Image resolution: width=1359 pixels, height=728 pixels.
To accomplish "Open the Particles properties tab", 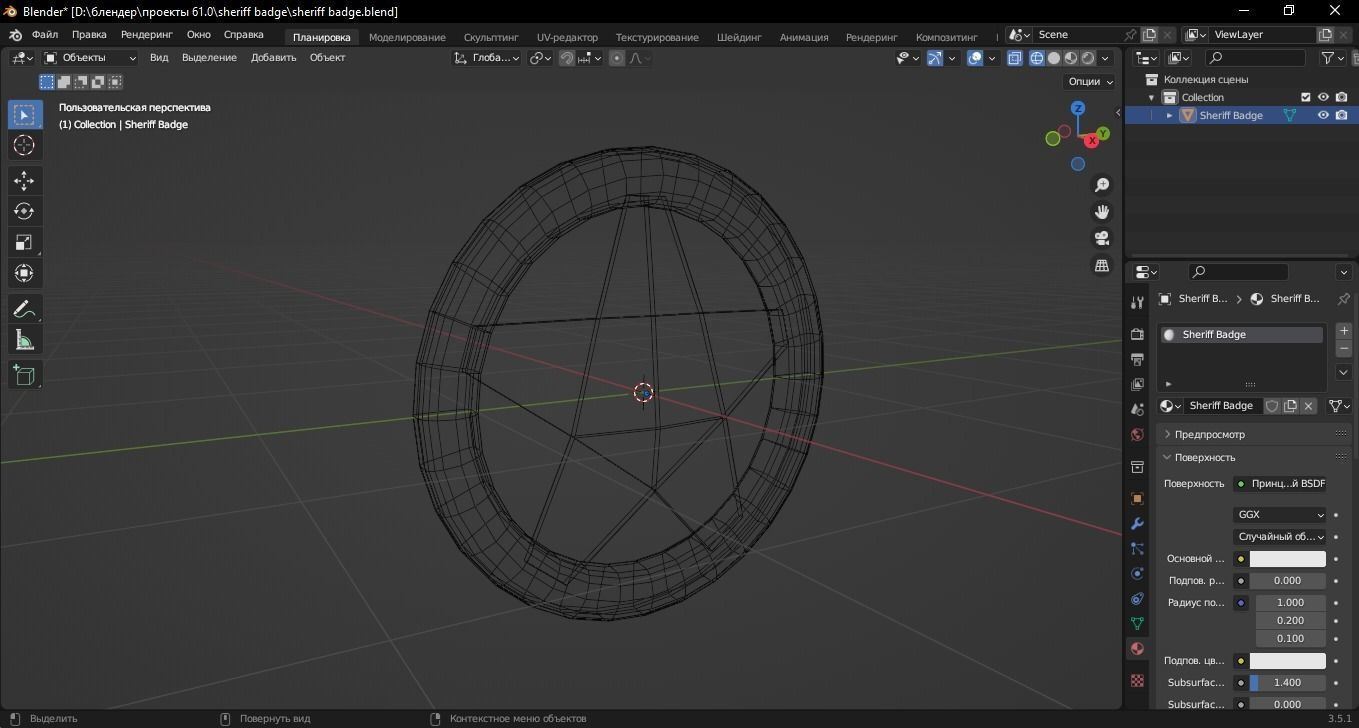I will point(1137,549).
